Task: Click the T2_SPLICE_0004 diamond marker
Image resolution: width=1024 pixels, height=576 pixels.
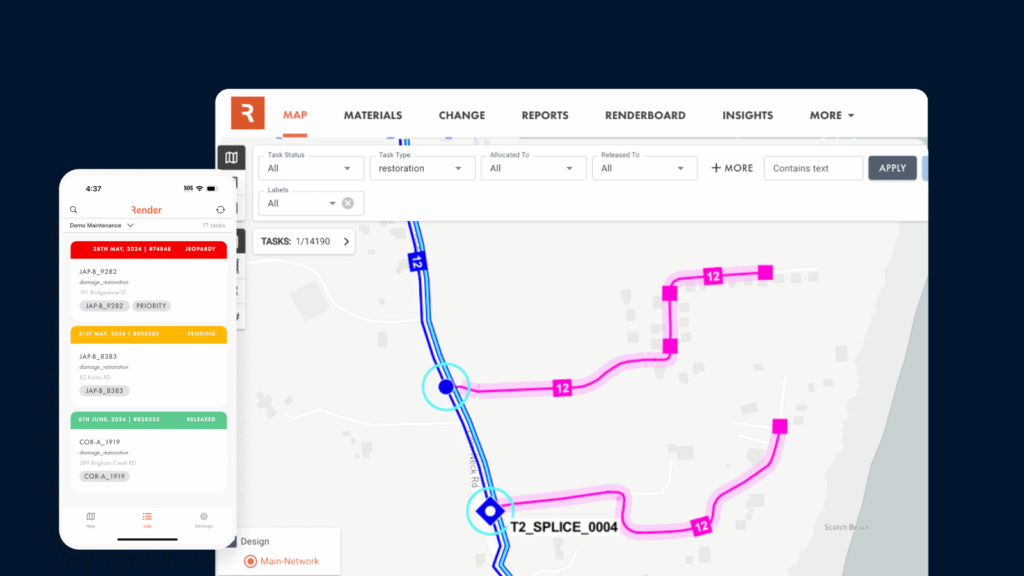Action: (x=489, y=511)
